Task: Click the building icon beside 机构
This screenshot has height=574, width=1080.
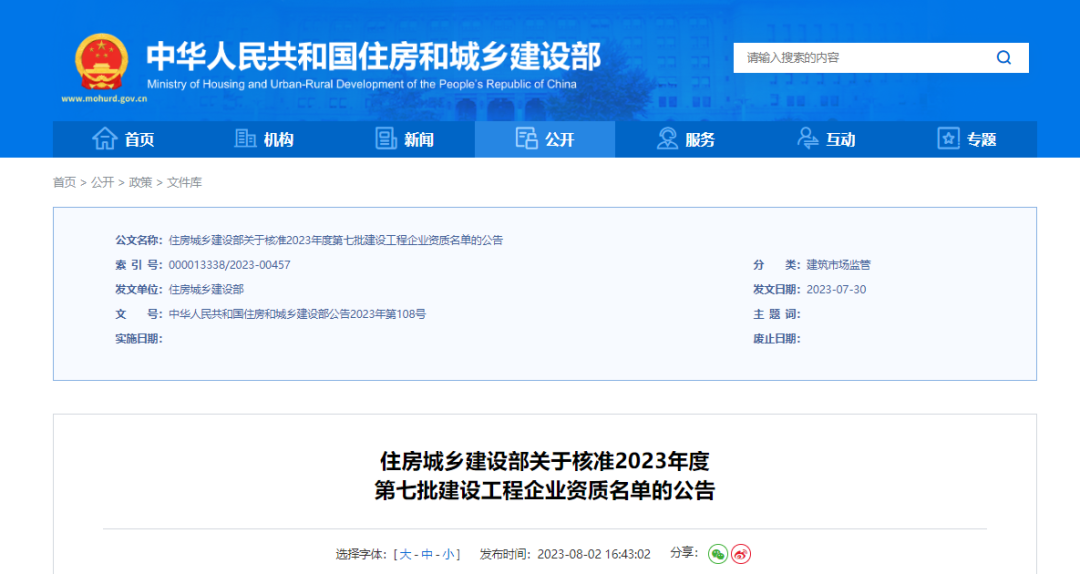Action: [245, 139]
